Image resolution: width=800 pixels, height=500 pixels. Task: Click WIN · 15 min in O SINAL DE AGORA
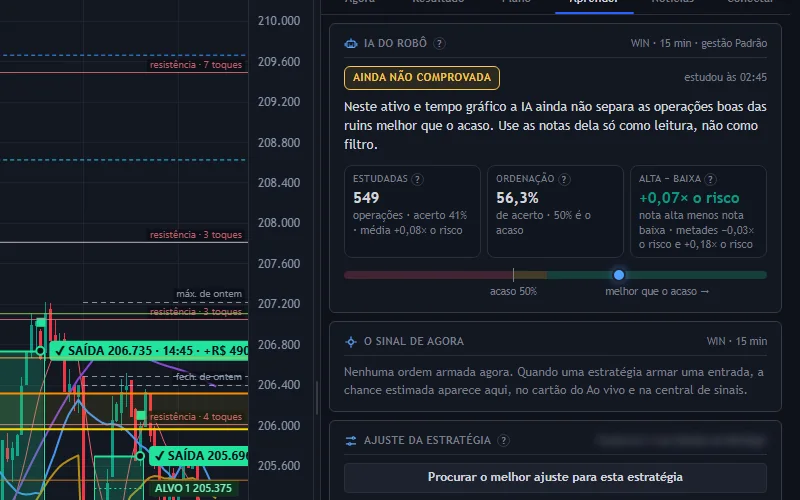click(x=736, y=341)
